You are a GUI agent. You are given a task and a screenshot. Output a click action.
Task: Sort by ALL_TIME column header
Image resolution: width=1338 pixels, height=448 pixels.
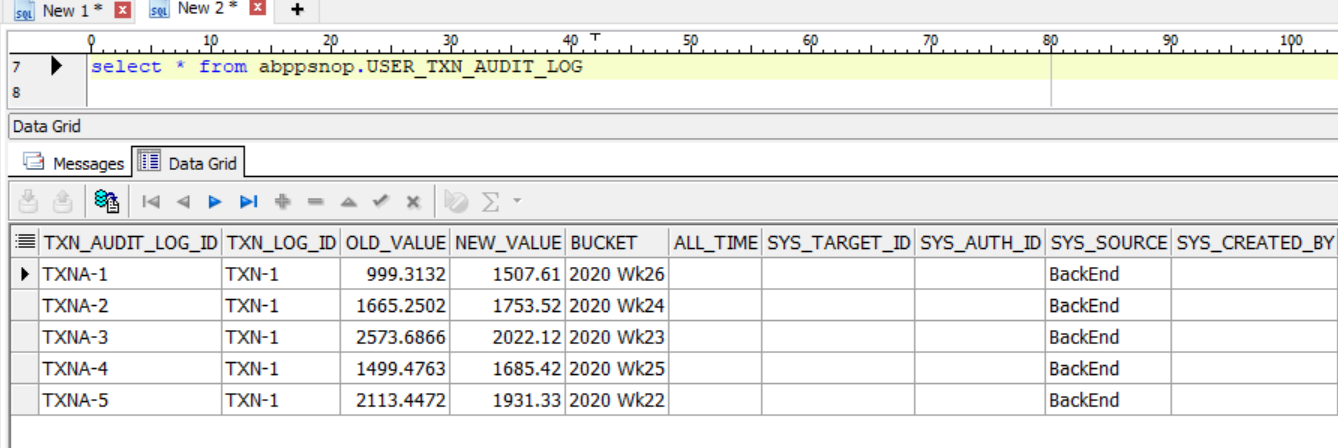point(716,242)
